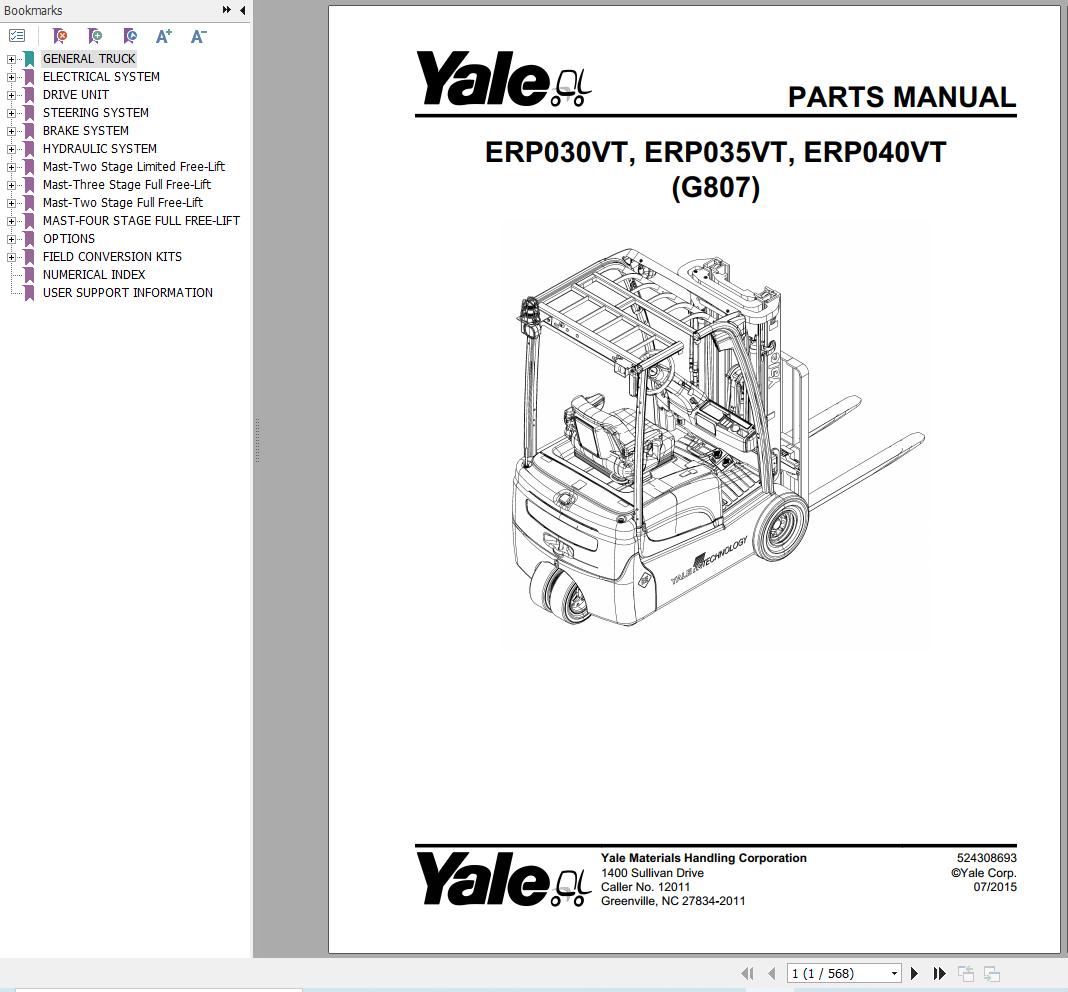Open the page number dropdown

point(894,972)
